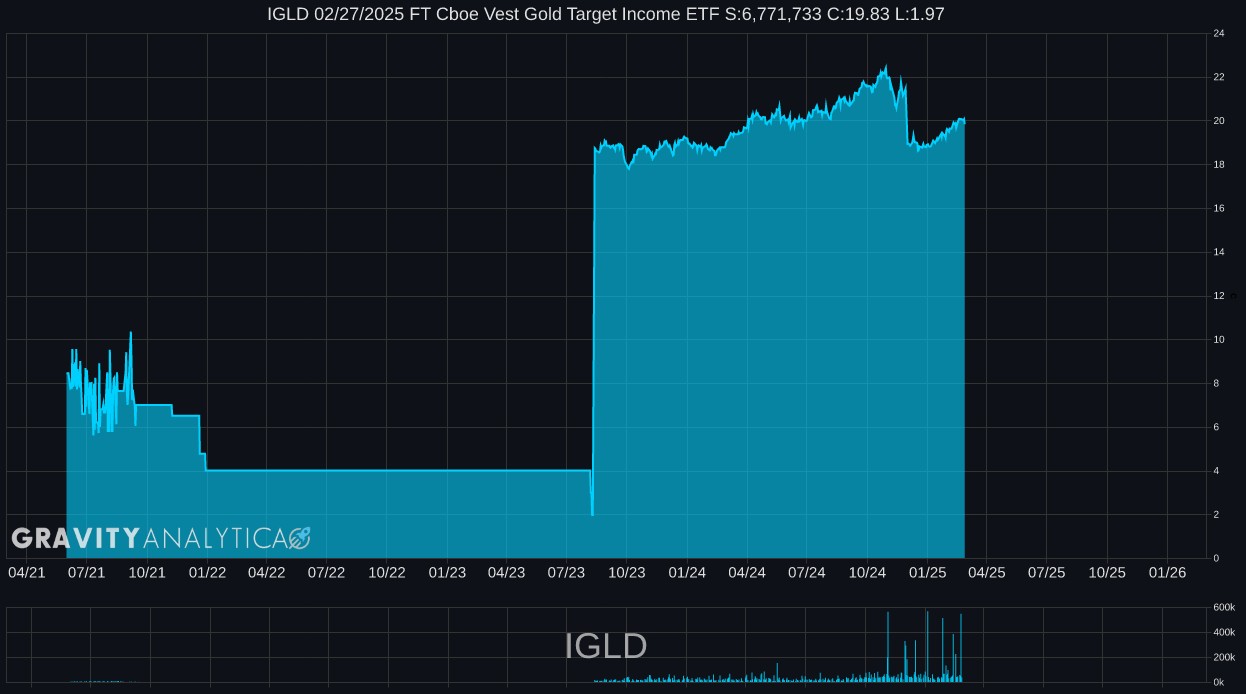This screenshot has width=1246, height=694.
Task: Select the 04/21 date label on the time axis
Action: pos(26,573)
